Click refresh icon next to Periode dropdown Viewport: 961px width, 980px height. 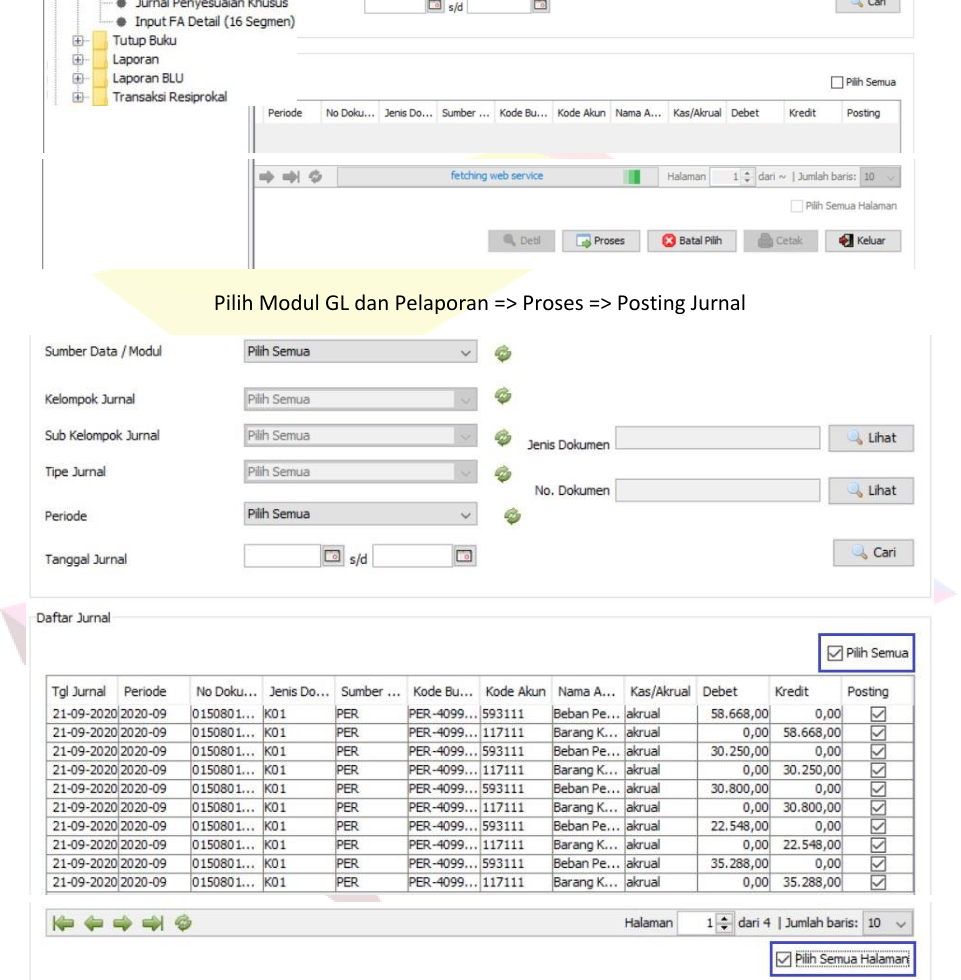512,515
